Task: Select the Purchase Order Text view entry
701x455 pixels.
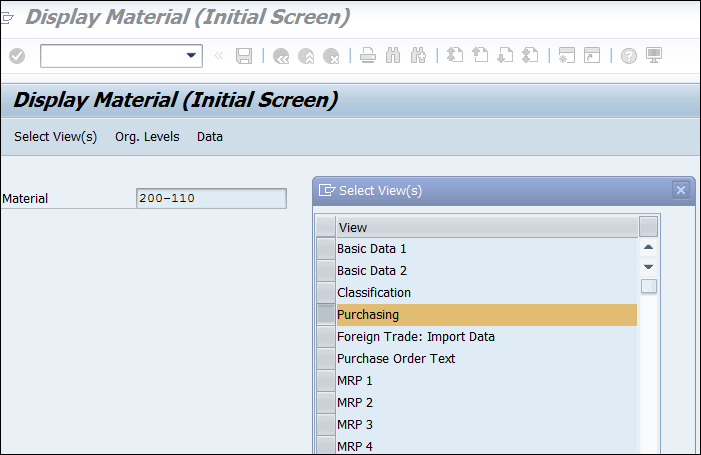Action: (x=396, y=358)
